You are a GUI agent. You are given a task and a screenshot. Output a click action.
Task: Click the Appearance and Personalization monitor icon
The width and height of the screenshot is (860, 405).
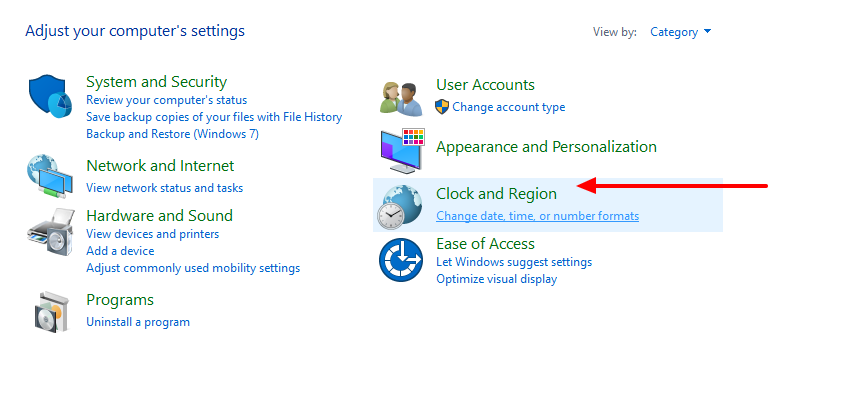click(403, 151)
